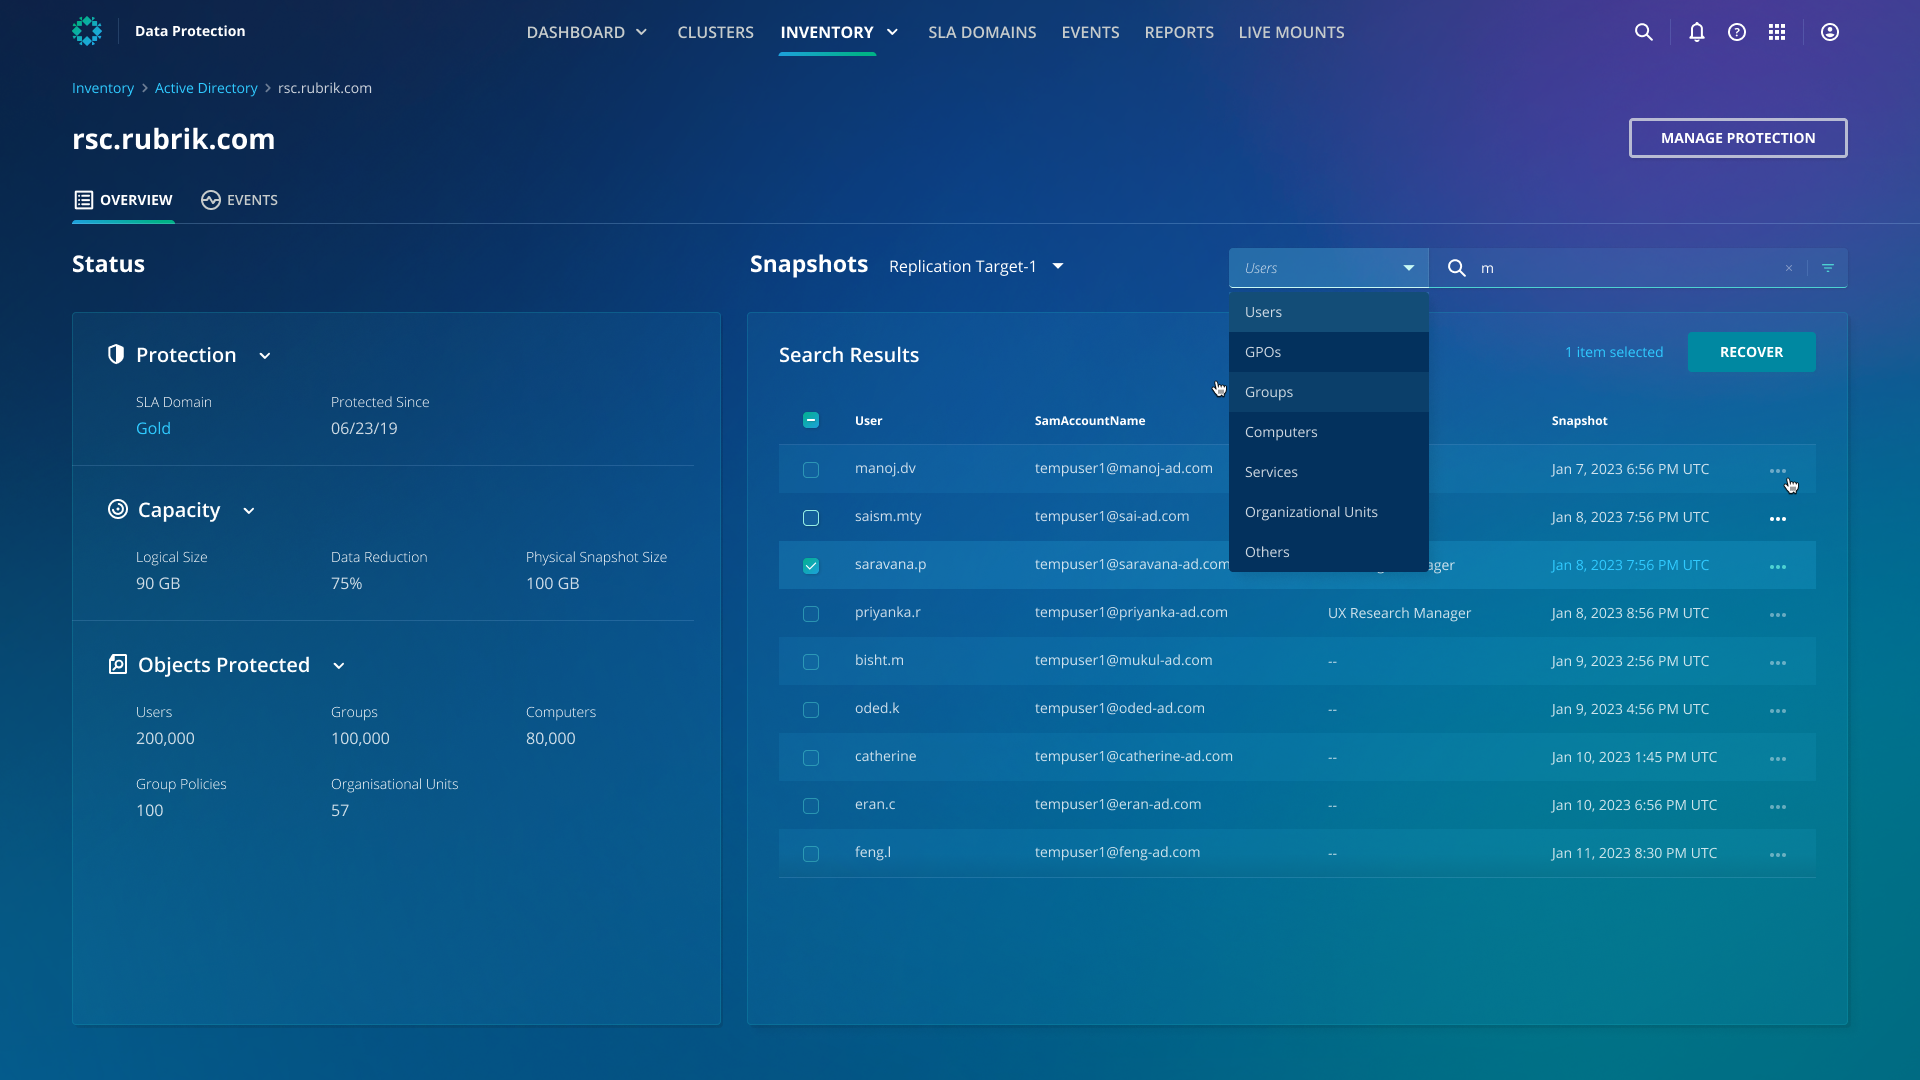This screenshot has height=1080, width=1920.
Task: Open row actions menu for manoj.dv
Action: tap(1778, 470)
